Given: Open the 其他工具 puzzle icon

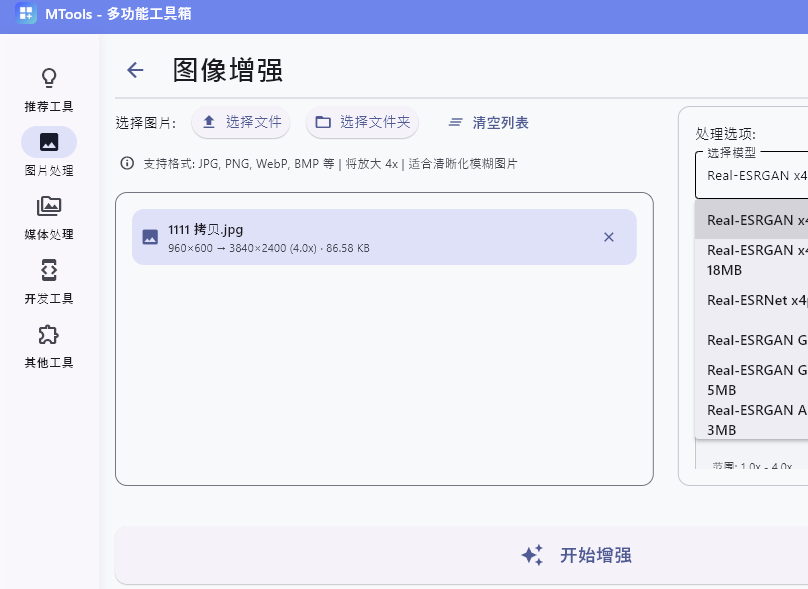Looking at the screenshot, I should click(49, 334).
